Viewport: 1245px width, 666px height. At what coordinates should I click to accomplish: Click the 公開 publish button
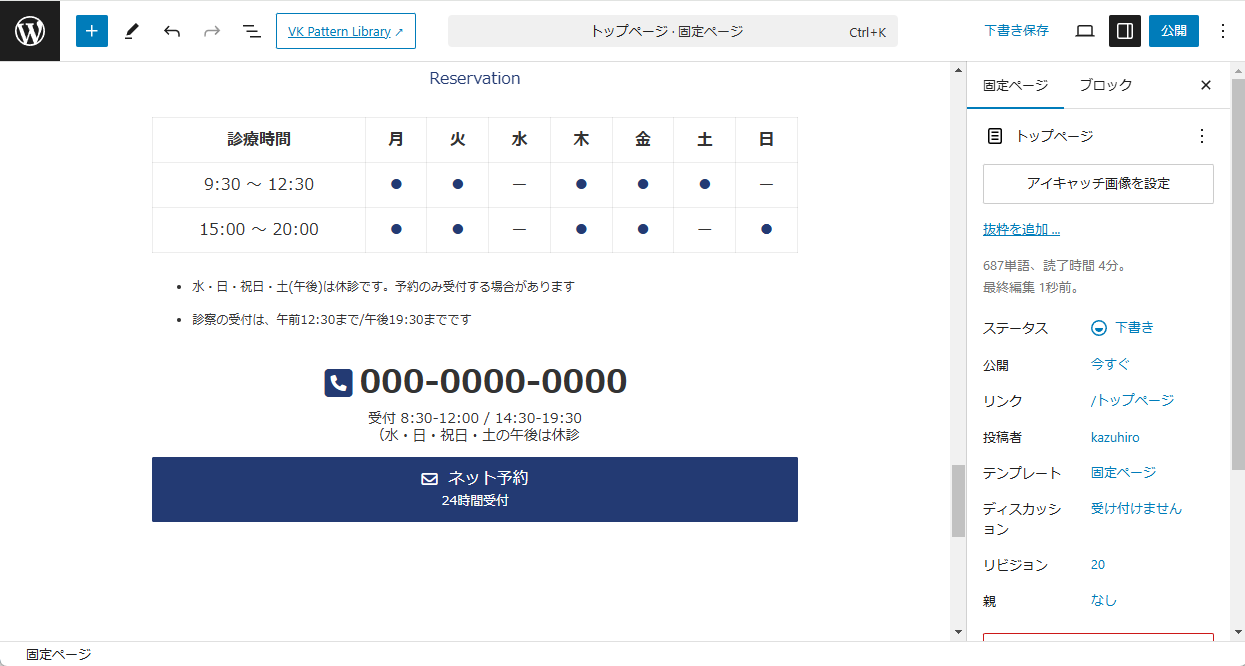pos(1173,31)
